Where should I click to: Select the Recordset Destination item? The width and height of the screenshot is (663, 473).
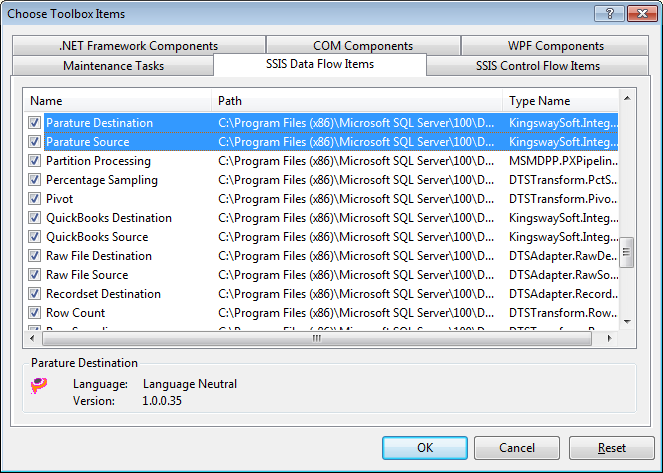click(x=103, y=294)
